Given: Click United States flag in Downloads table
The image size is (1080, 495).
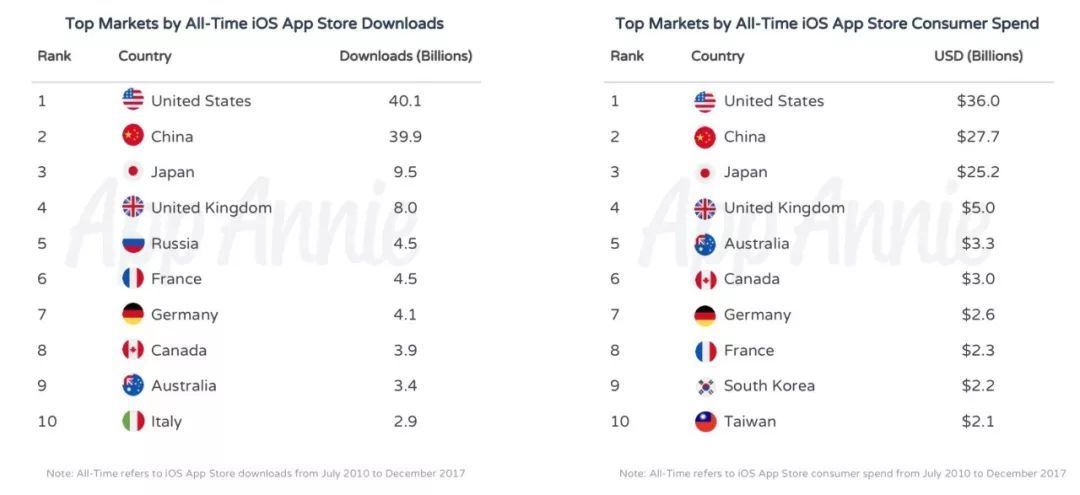Looking at the screenshot, I should tap(133, 100).
